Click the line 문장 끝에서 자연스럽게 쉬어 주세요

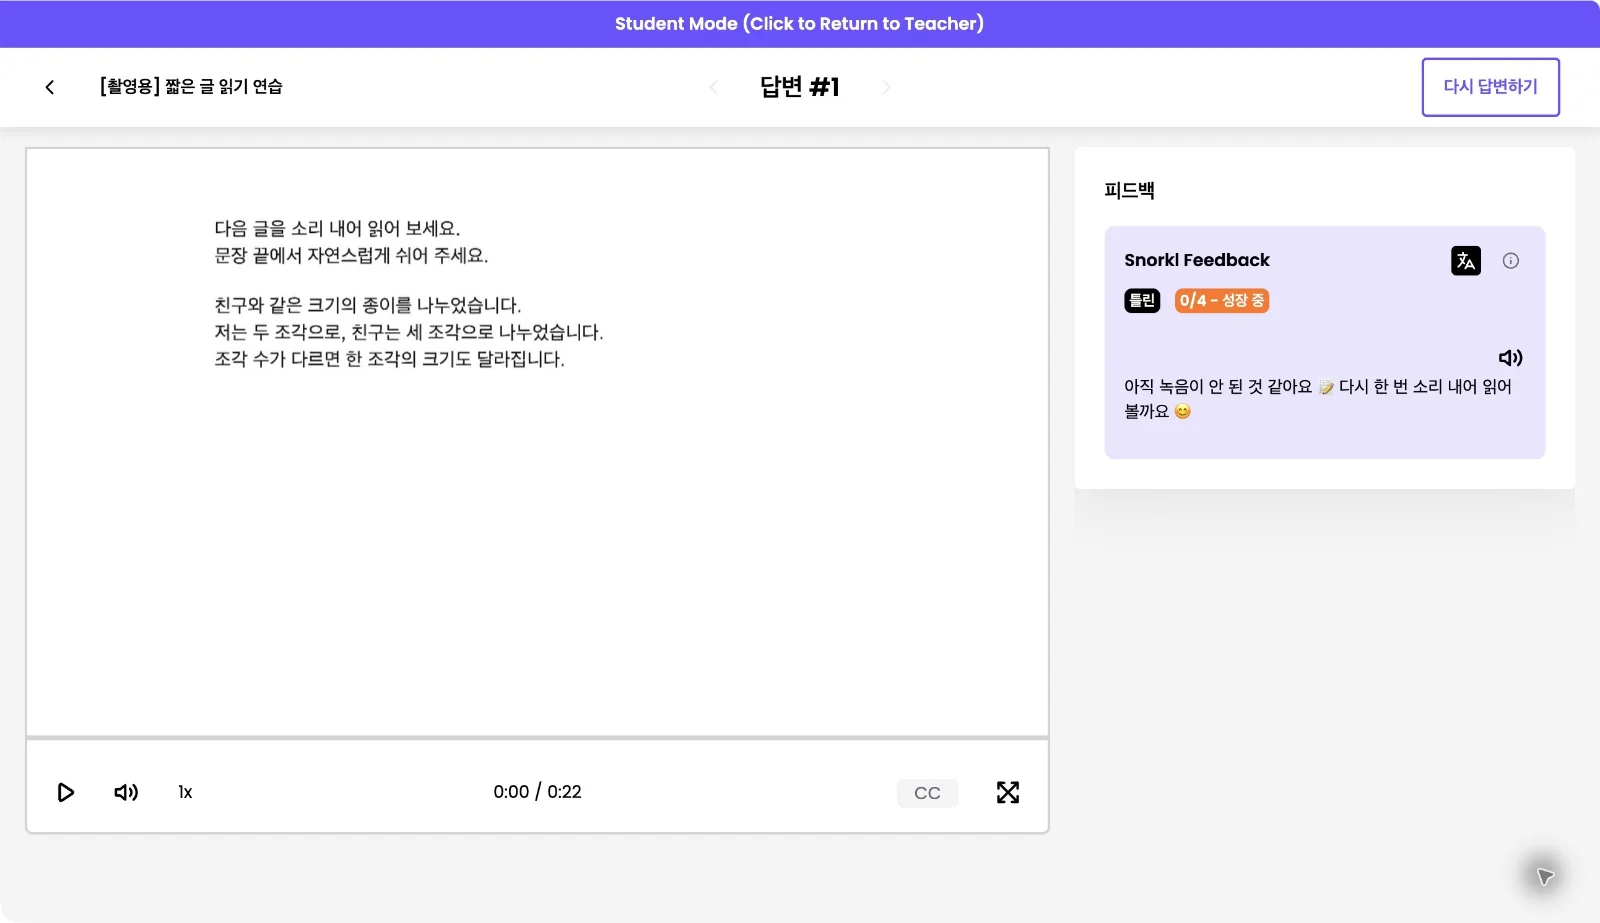pyautogui.click(x=351, y=256)
